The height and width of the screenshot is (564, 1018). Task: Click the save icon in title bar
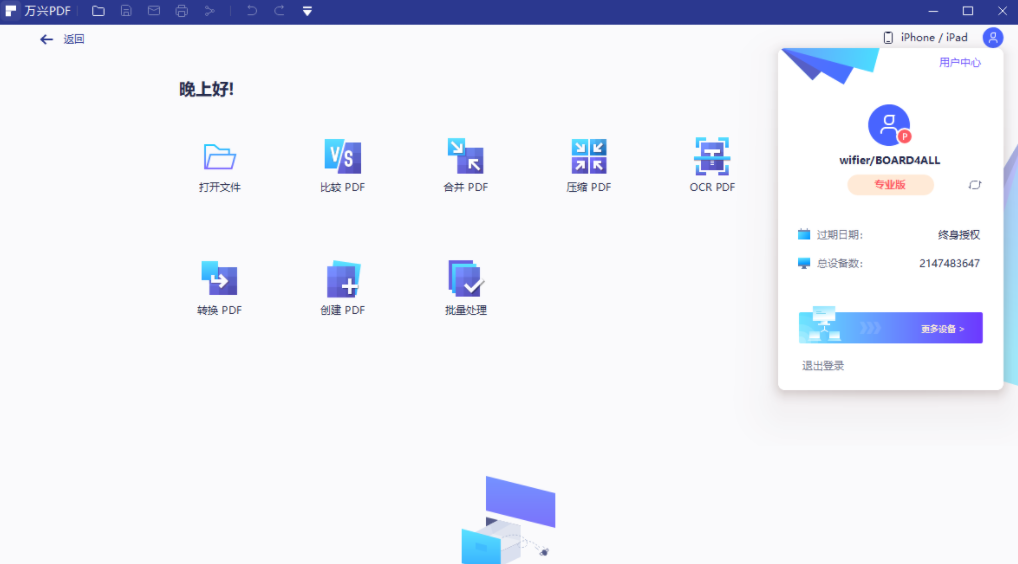point(126,11)
